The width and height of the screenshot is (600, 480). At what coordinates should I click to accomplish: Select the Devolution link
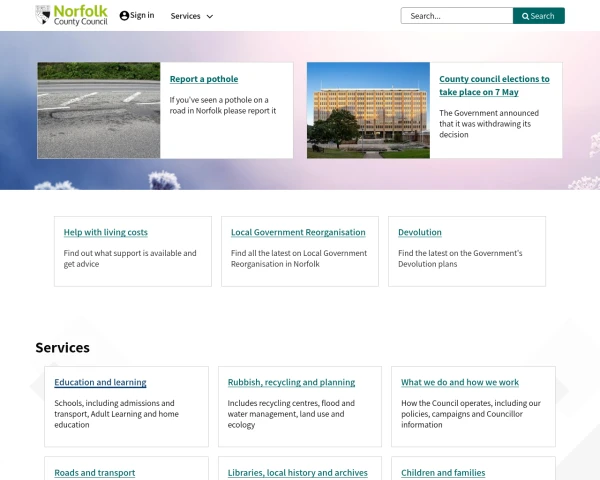(420, 232)
